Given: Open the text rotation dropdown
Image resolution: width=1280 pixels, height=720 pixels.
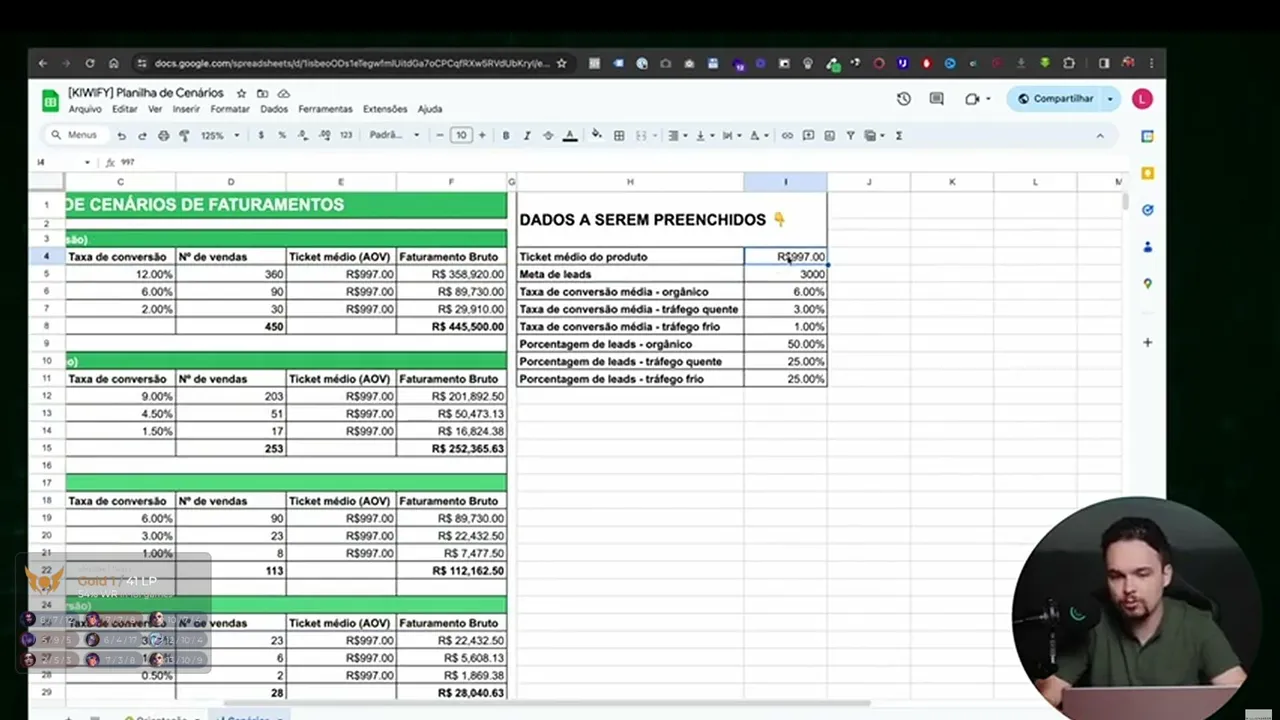Looking at the screenshot, I should (x=758, y=135).
